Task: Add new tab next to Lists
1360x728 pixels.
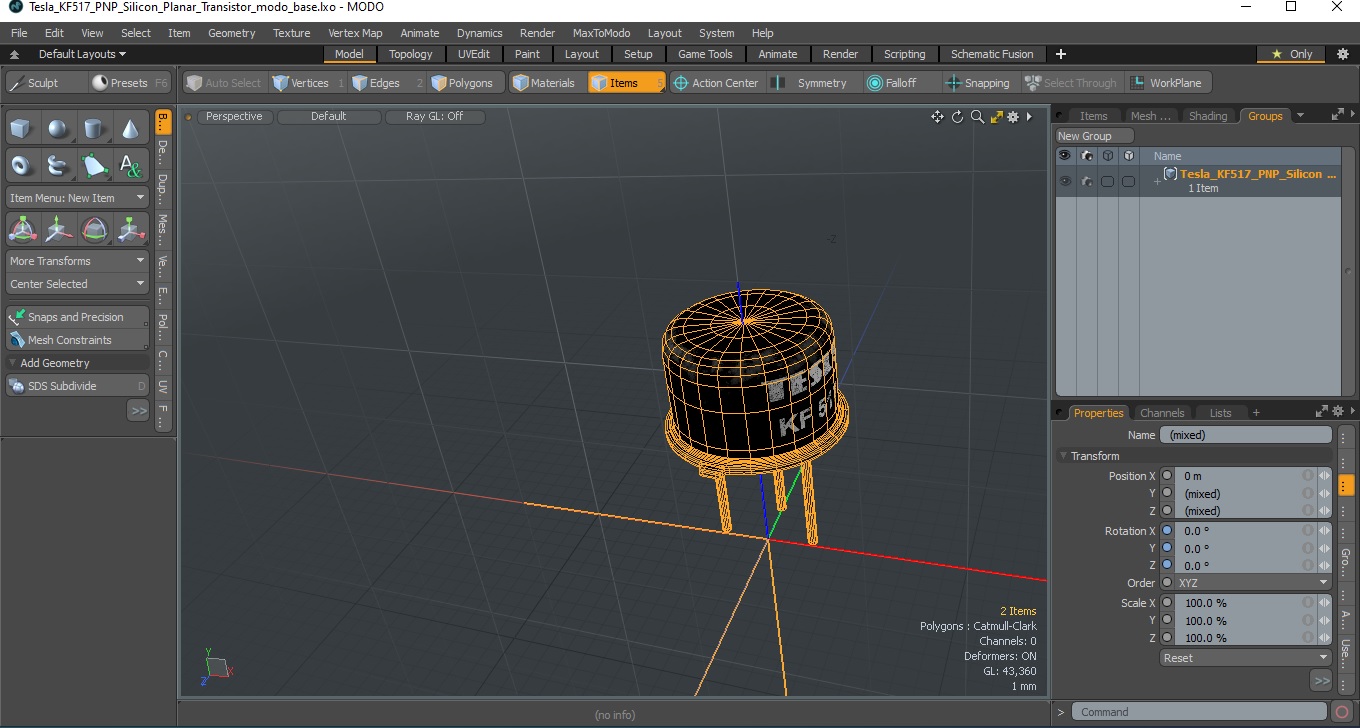Action: (1256, 413)
